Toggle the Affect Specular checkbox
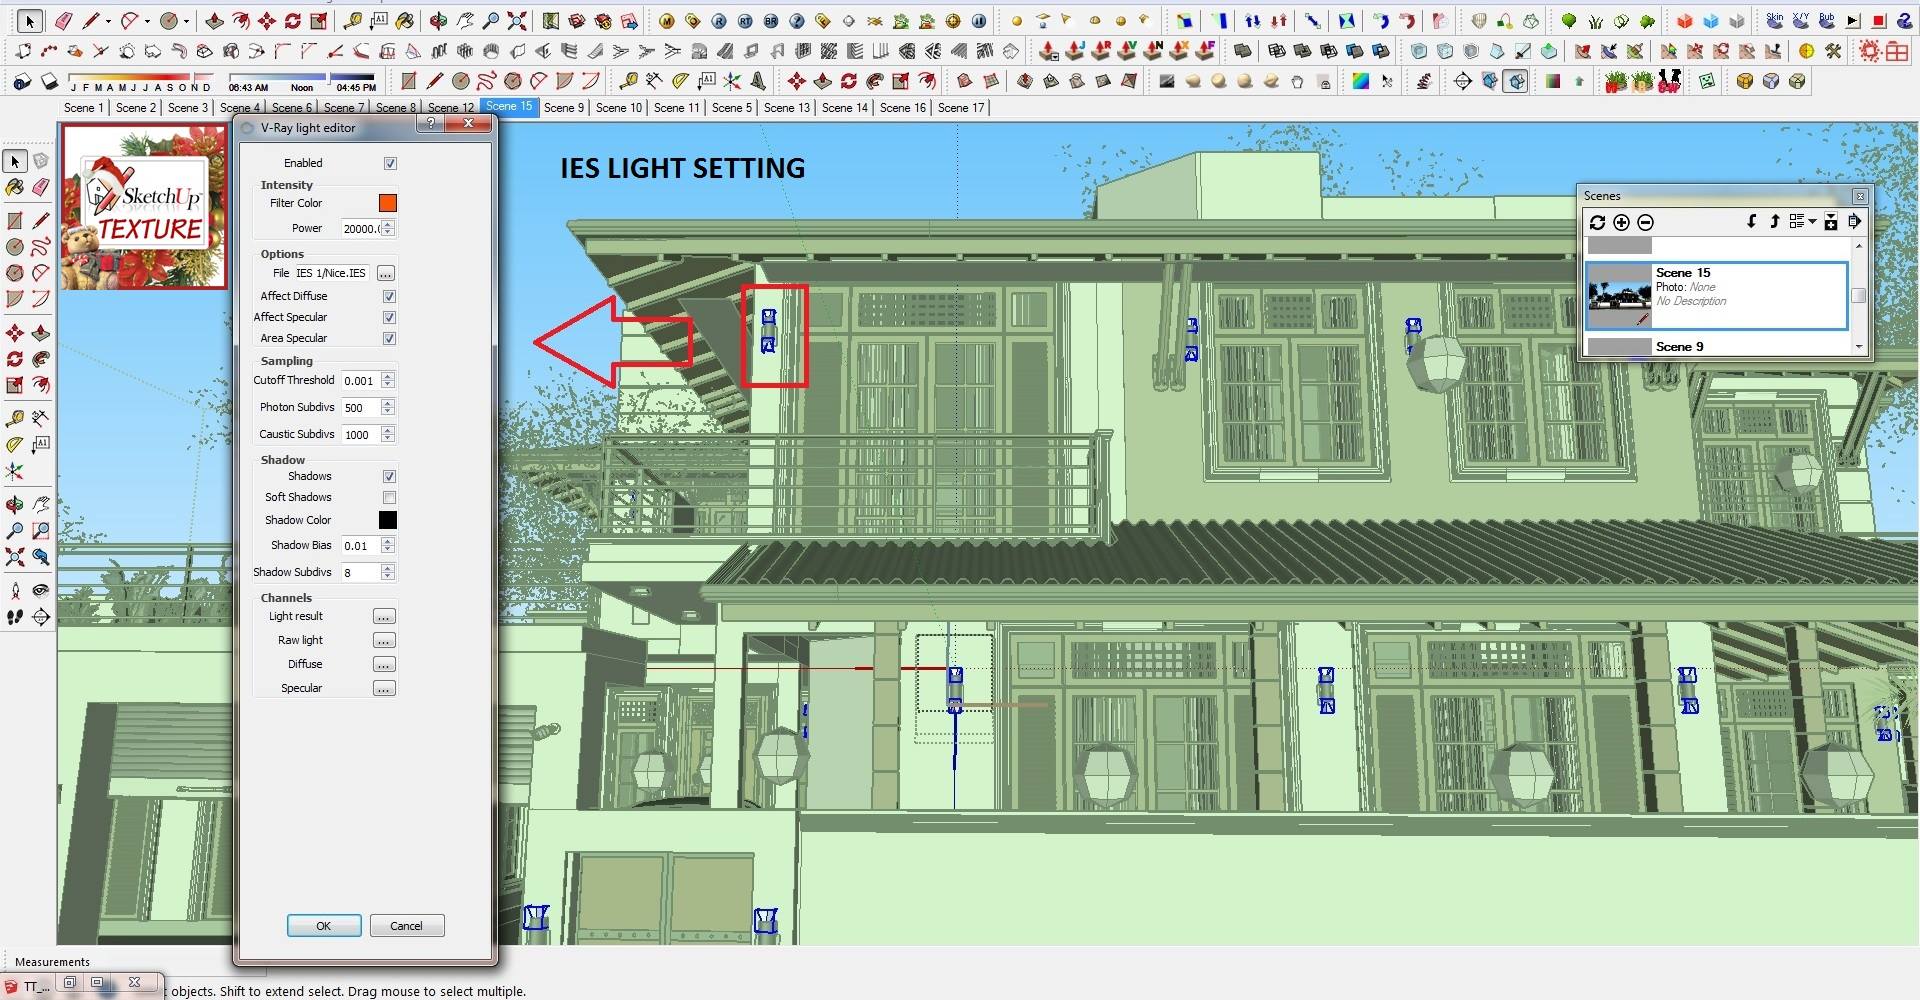 (x=390, y=317)
